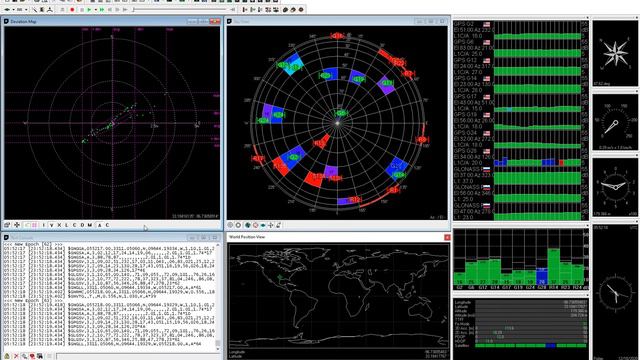The image size is (640, 360).
Task: Click the teal oval icon in Sky View toolbar
Action: pos(263,225)
